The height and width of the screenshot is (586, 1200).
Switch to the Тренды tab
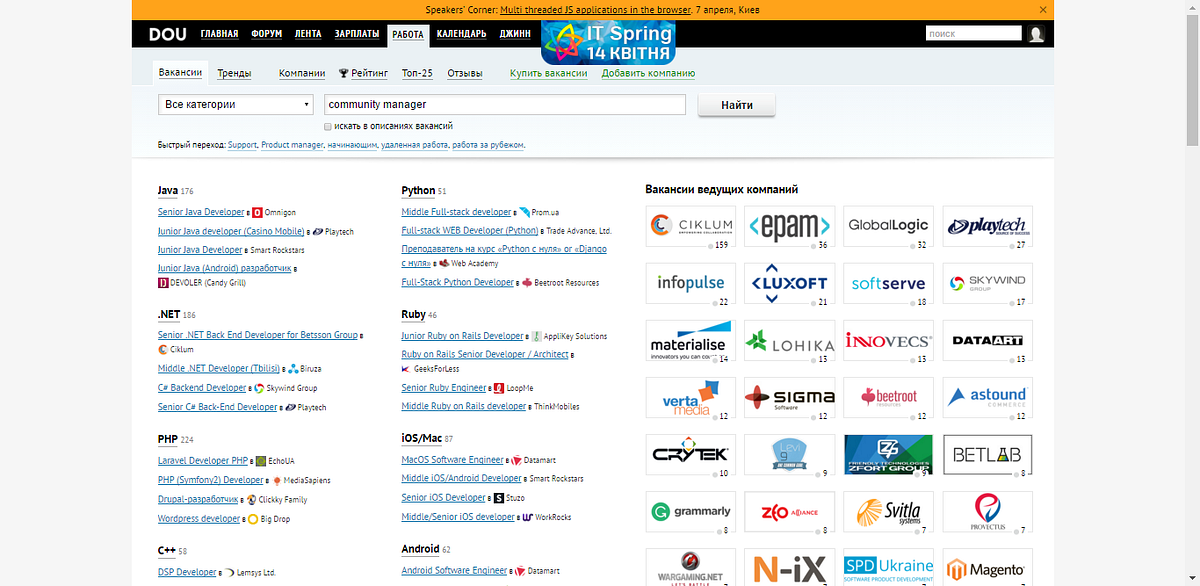[234, 73]
